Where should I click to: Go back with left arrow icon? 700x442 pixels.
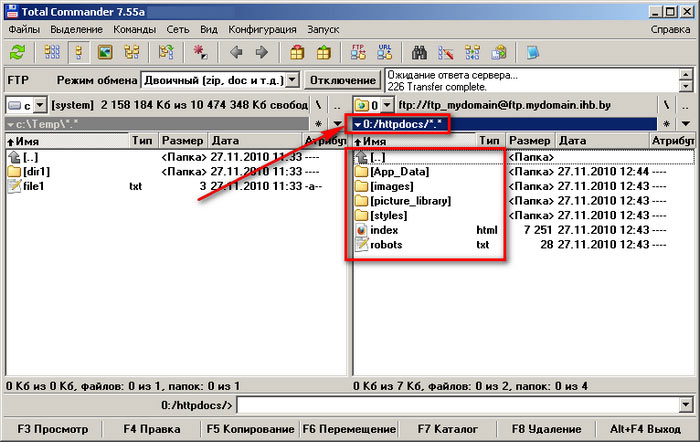(236, 53)
